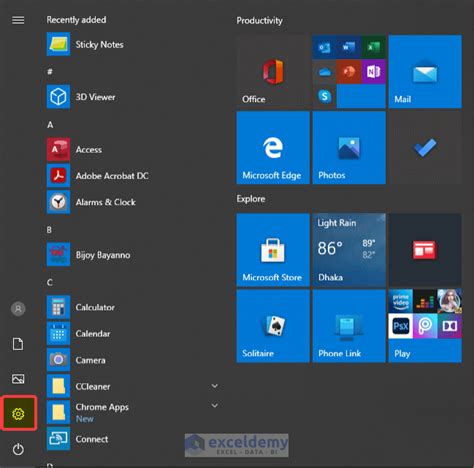
Task: Launch the Mail tile
Action: (x=425, y=72)
